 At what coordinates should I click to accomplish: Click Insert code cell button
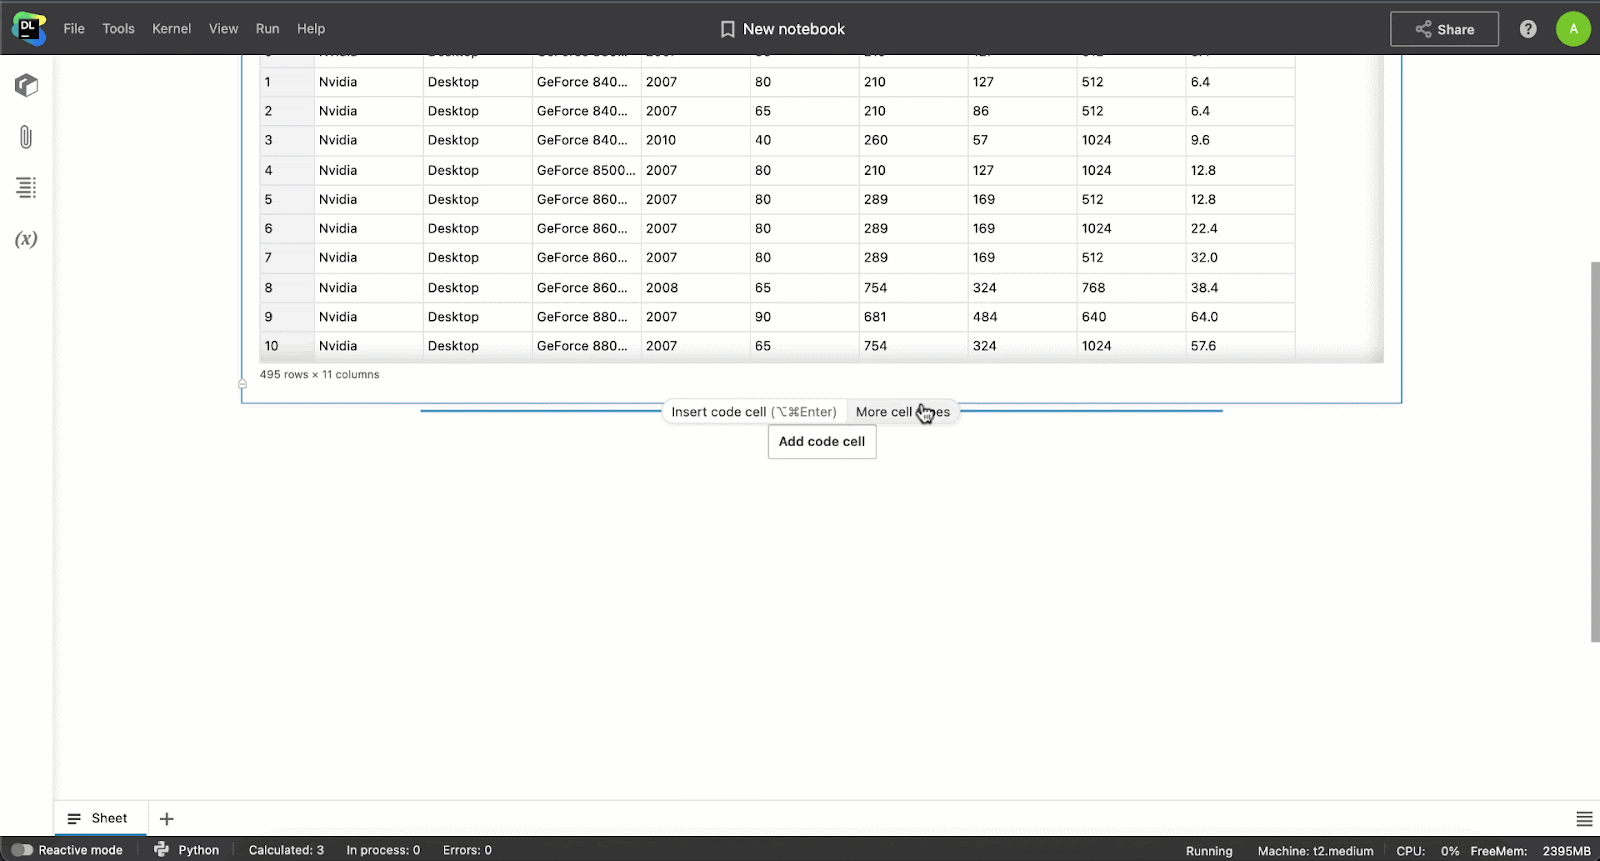coord(753,412)
